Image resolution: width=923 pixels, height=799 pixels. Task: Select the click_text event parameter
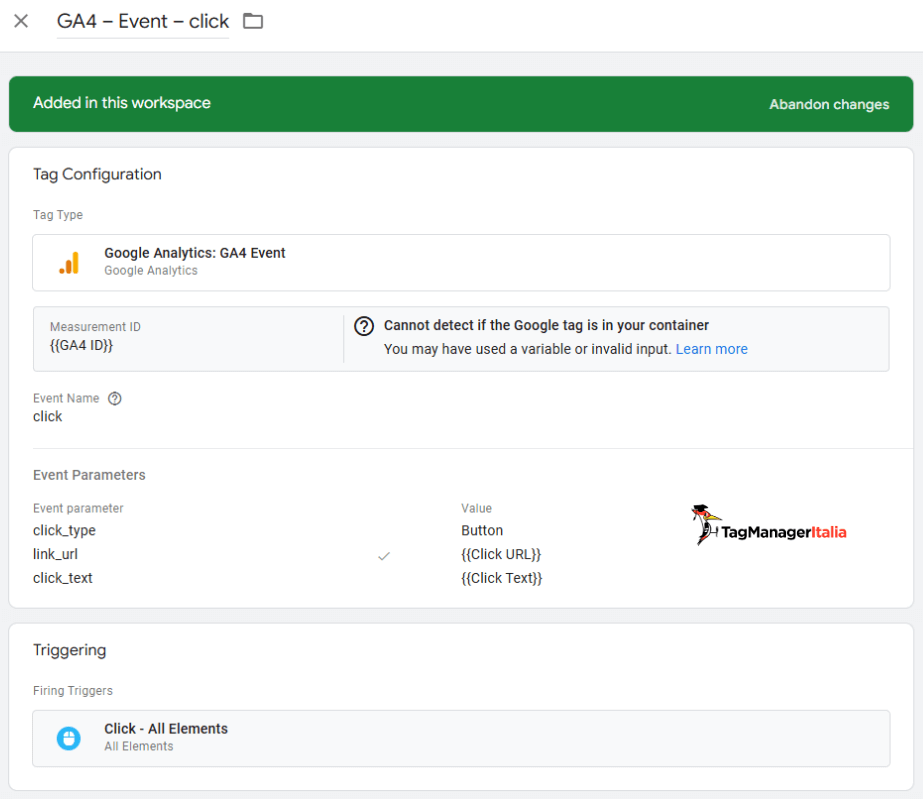pos(62,578)
